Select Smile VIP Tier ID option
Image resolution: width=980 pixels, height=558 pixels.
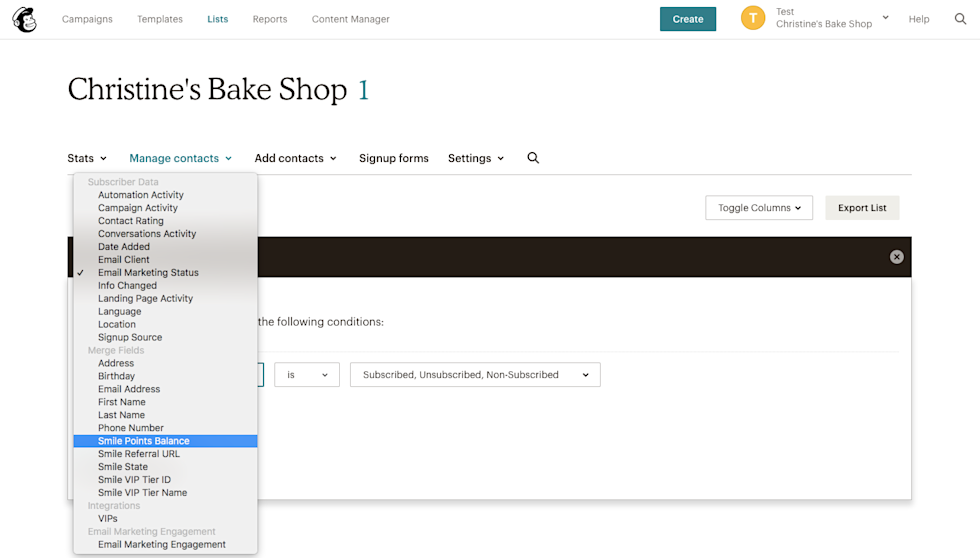click(165, 480)
